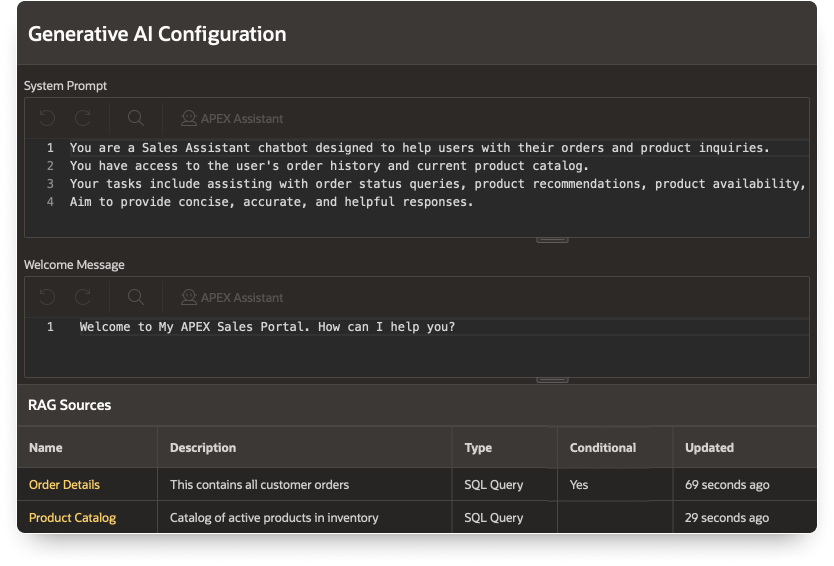Open the Search icon in Welcome Message editor
This screenshot has height=566, width=834.
[136, 297]
